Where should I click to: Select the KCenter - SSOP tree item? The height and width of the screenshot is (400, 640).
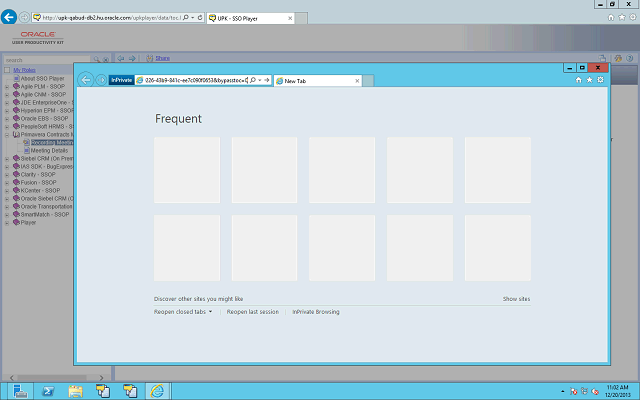(x=40, y=191)
